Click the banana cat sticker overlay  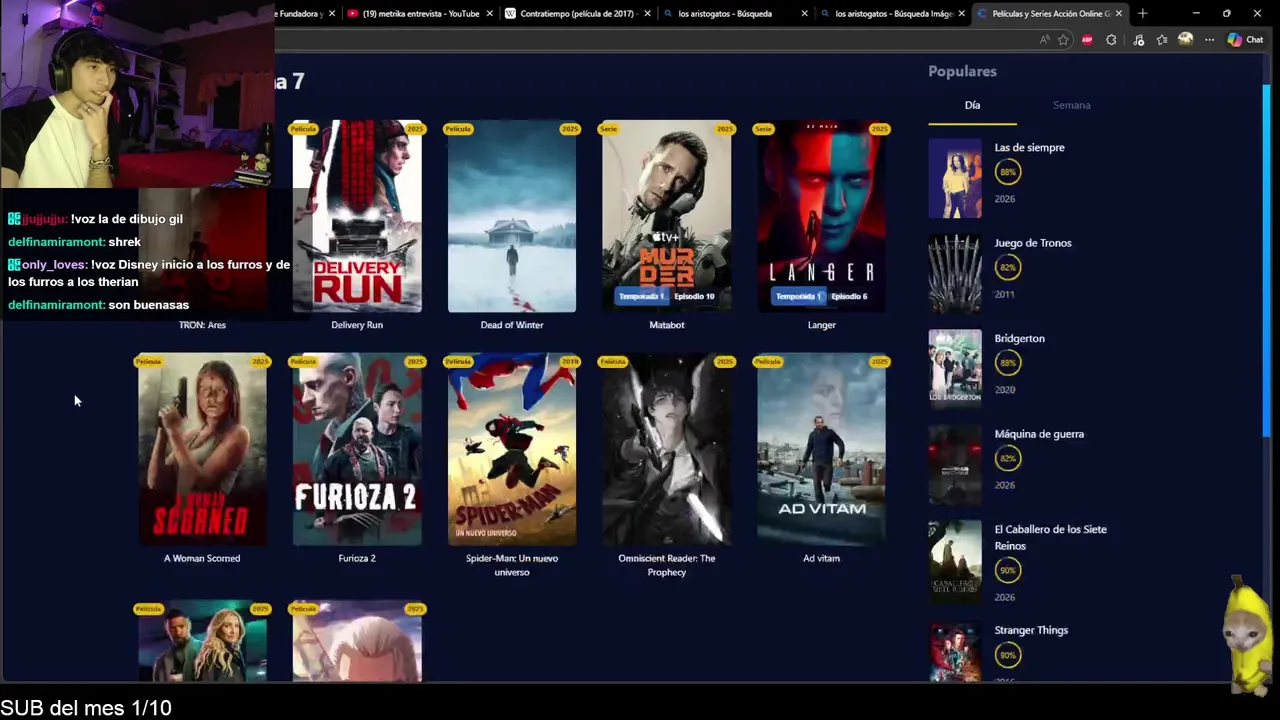pyautogui.click(x=1246, y=636)
